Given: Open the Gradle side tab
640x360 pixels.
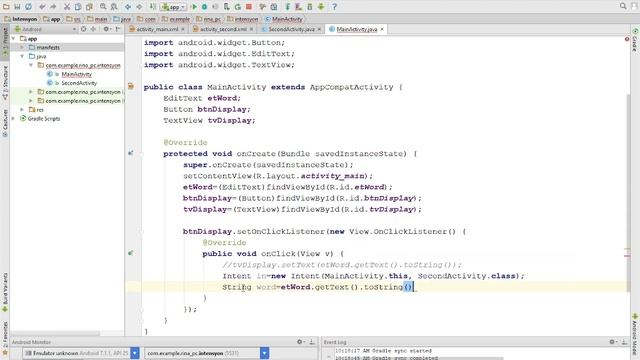Looking at the screenshot, I should [x=635, y=40].
